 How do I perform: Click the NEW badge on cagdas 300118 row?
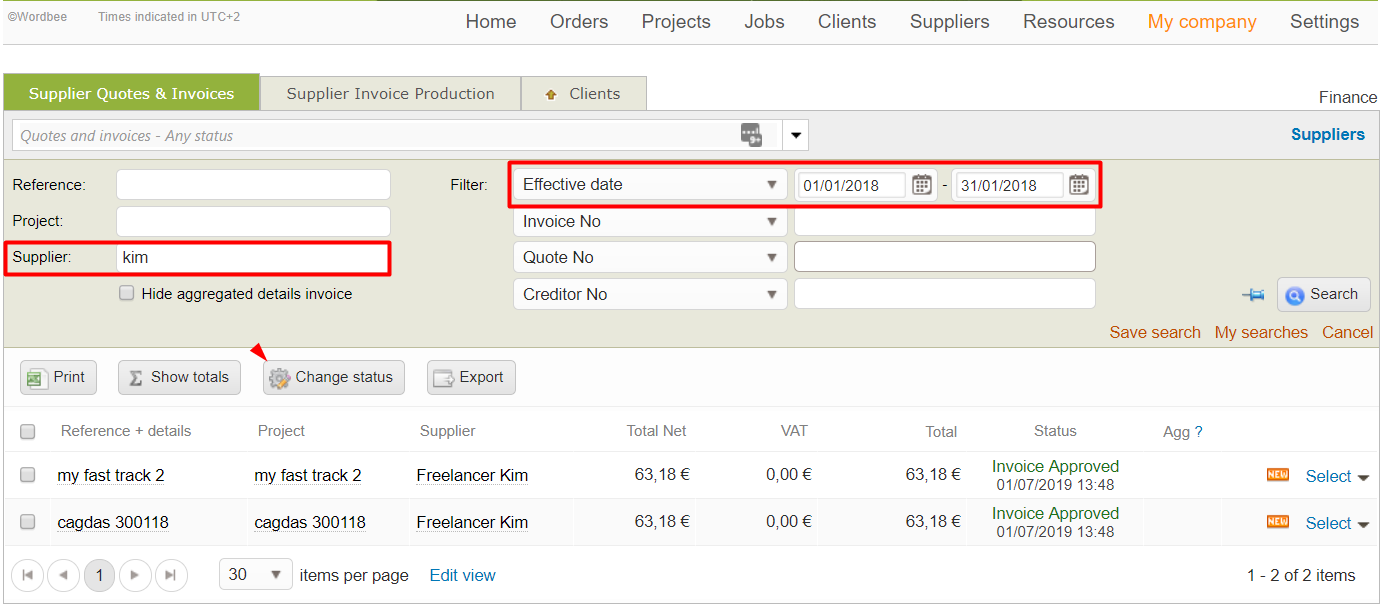pyautogui.click(x=1277, y=522)
